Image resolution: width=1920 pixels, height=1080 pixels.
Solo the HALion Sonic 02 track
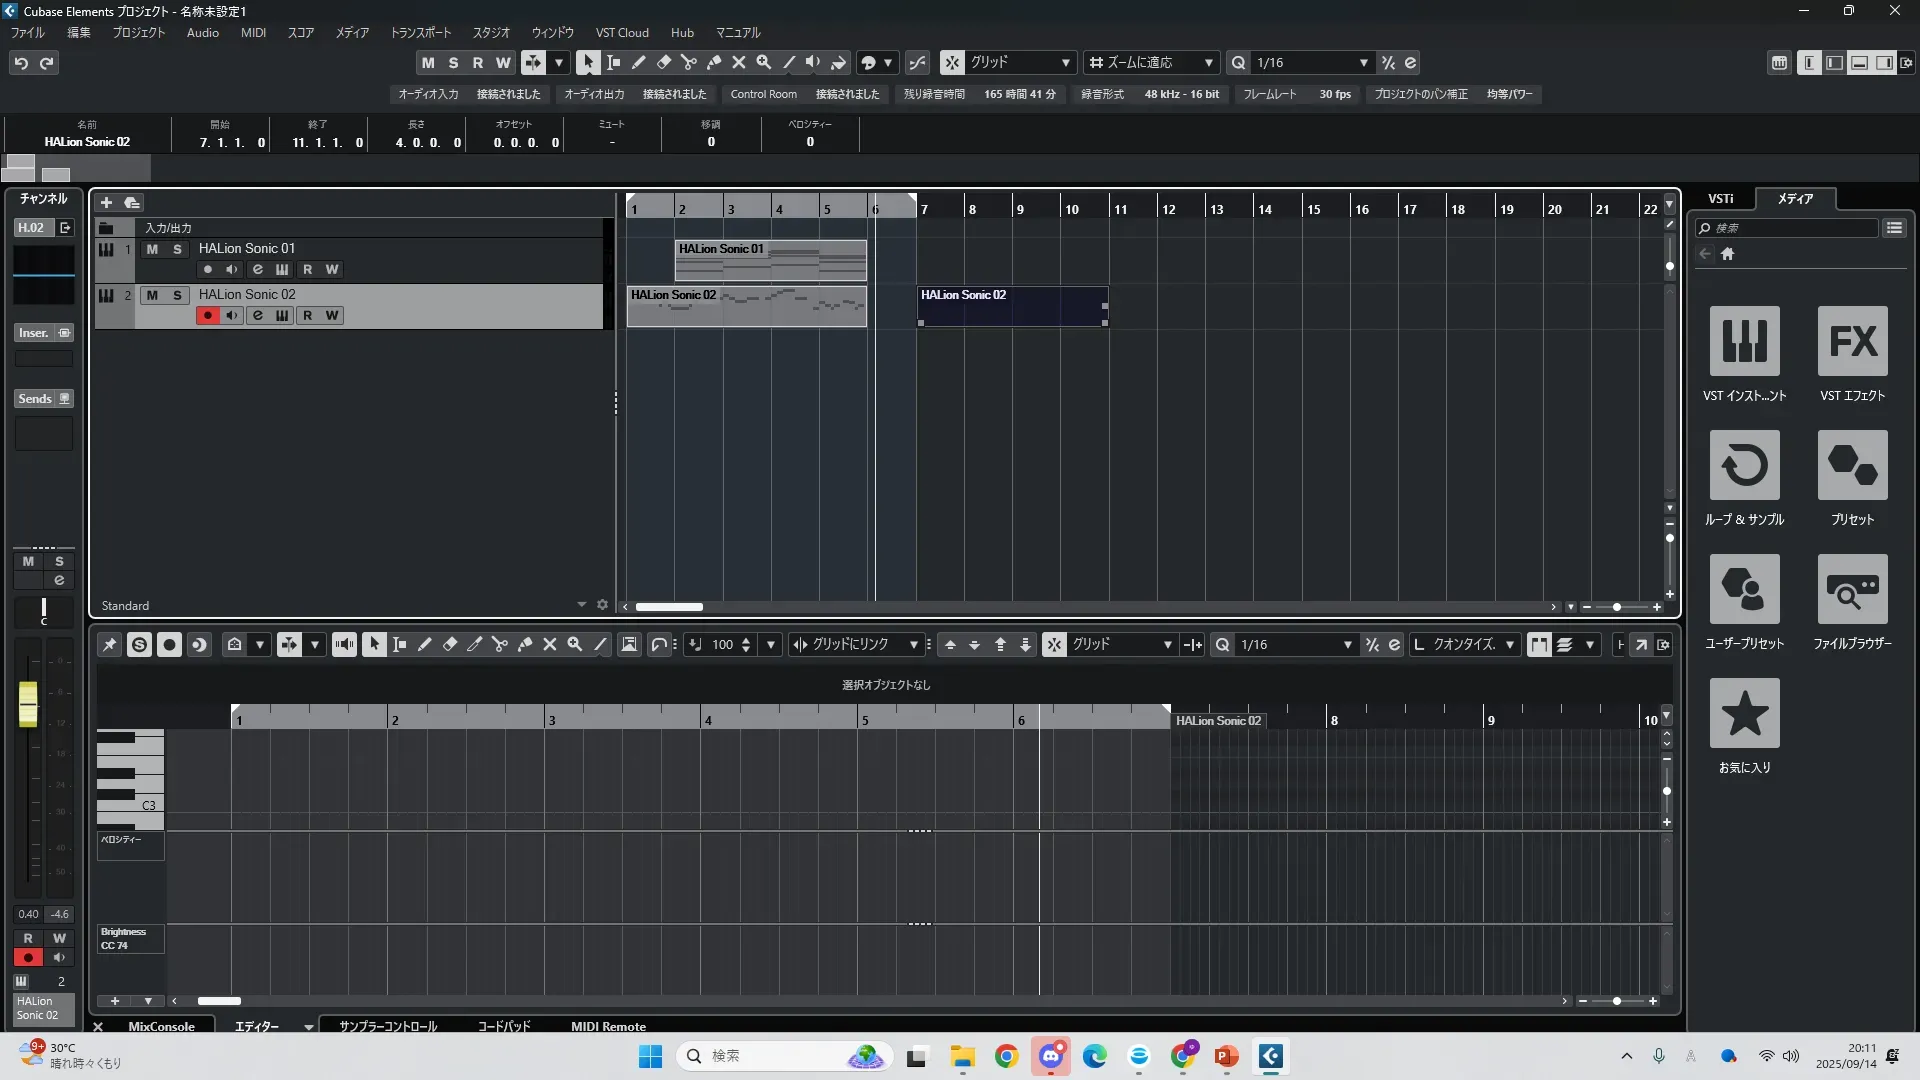177,295
